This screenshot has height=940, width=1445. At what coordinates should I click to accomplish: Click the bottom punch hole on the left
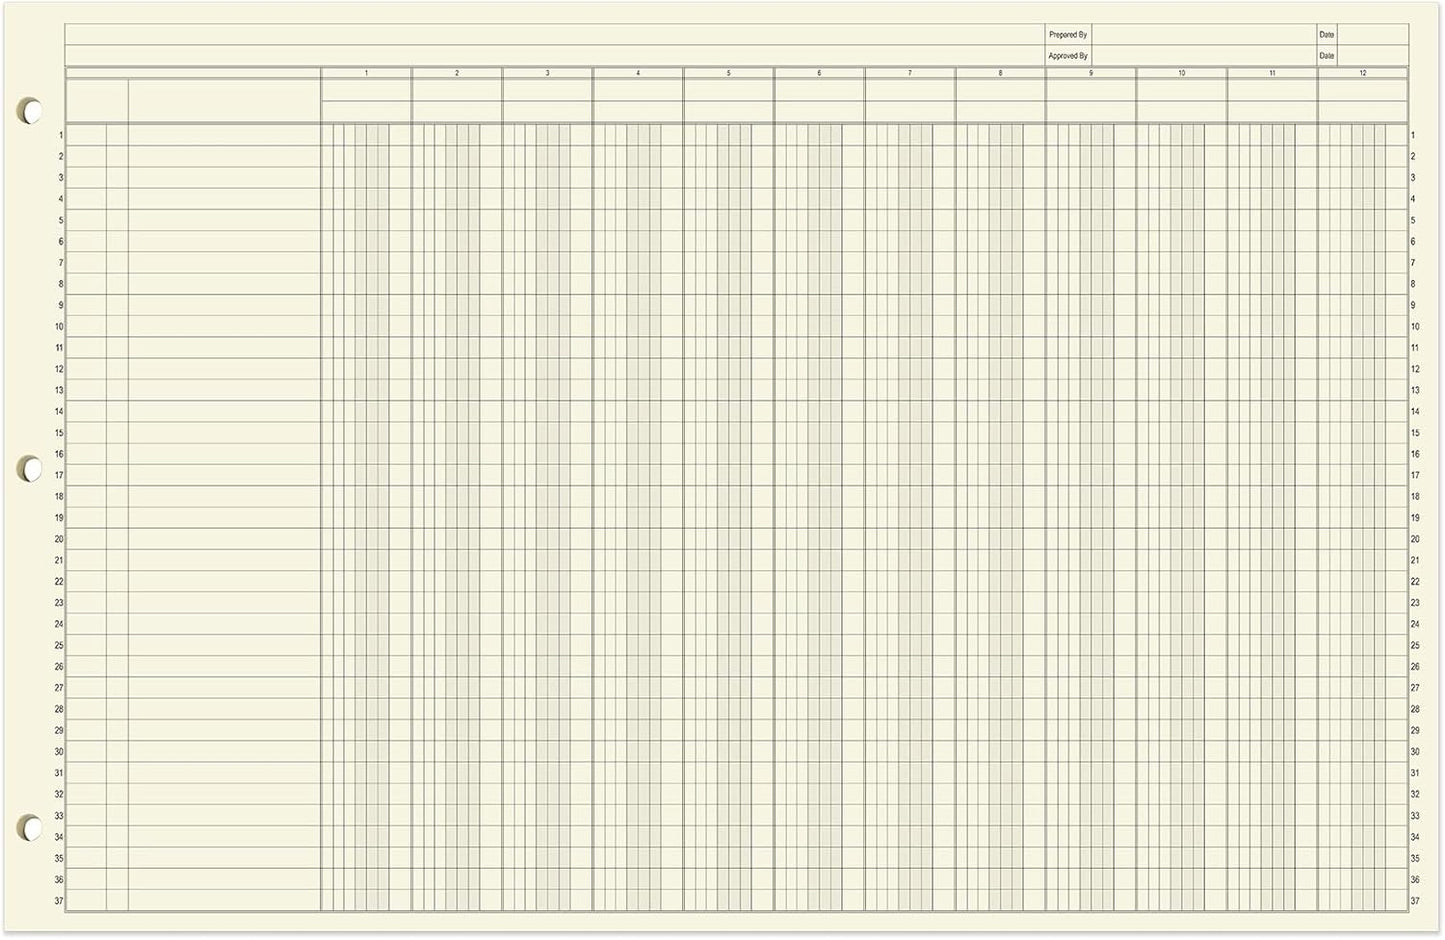(x=29, y=828)
